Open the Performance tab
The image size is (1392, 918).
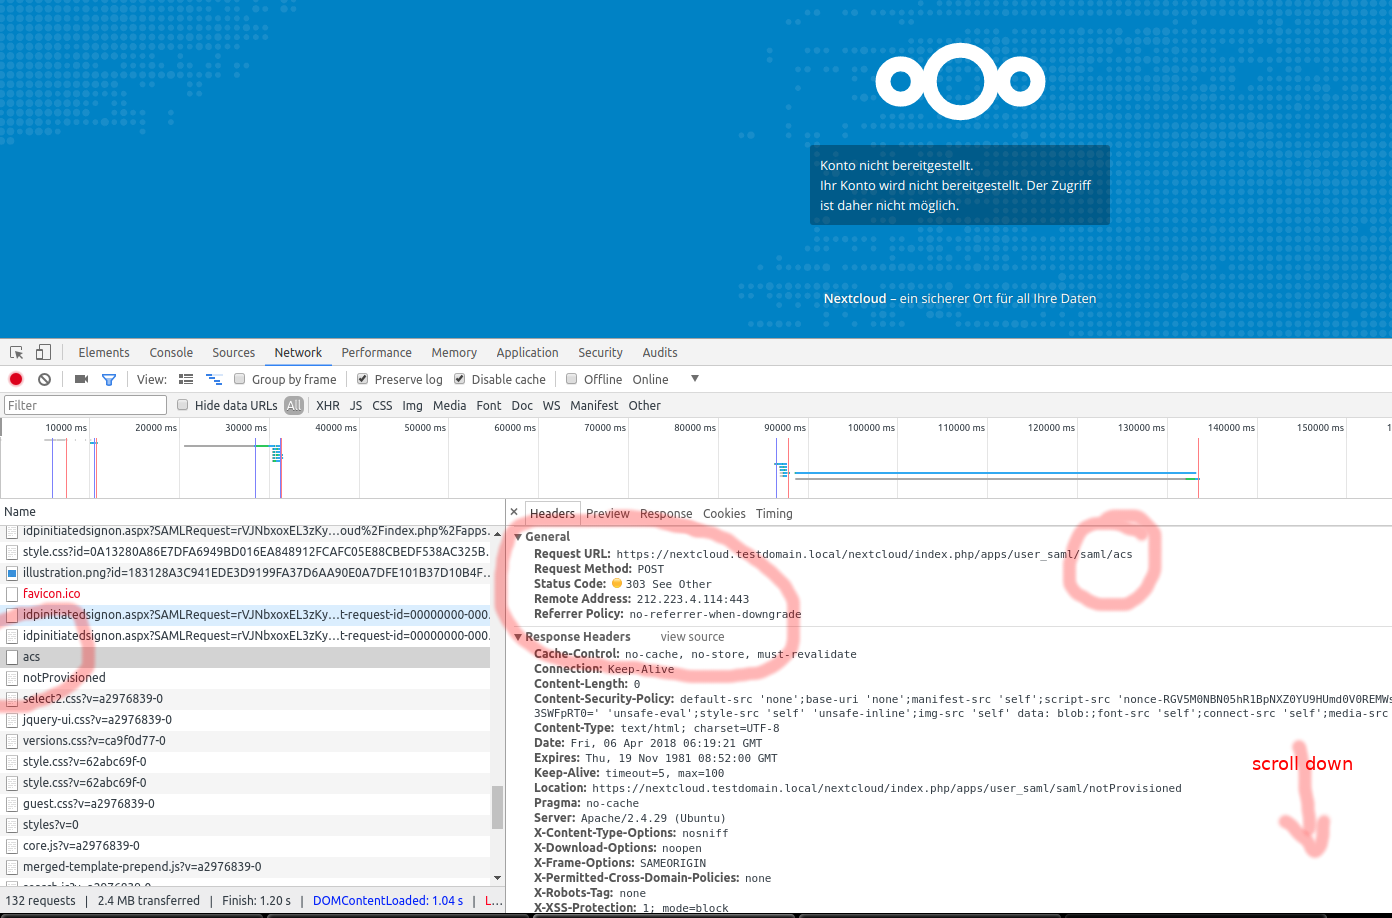(x=376, y=353)
